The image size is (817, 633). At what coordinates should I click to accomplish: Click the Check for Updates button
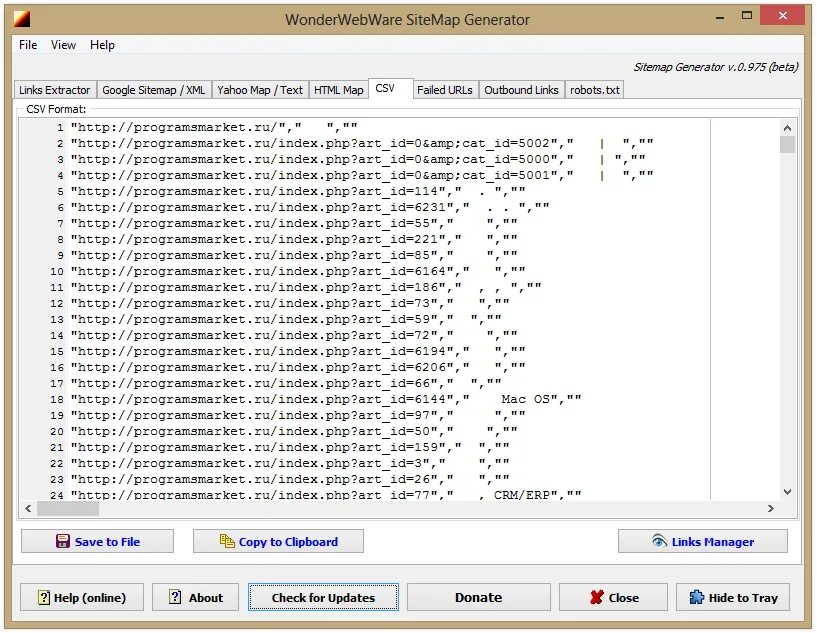coord(324,597)
